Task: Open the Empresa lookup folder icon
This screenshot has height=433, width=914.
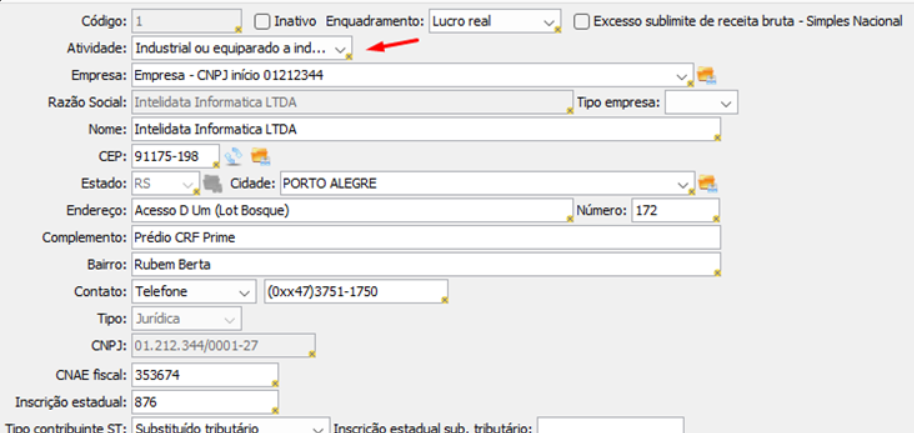Action: [x=708, y=75]
